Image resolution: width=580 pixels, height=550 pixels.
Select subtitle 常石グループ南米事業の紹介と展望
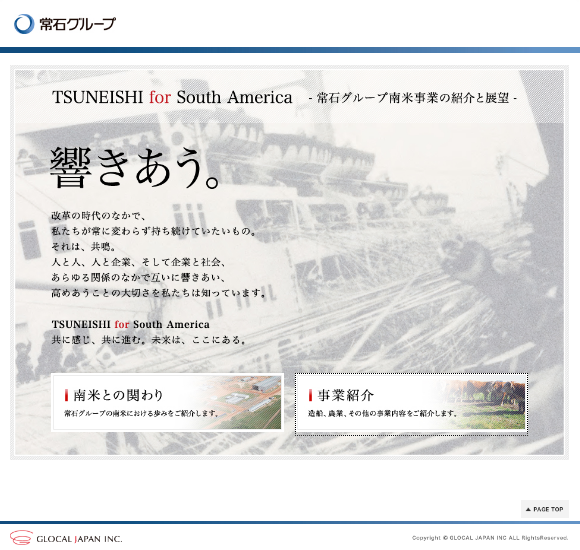[x=412, y=98]
